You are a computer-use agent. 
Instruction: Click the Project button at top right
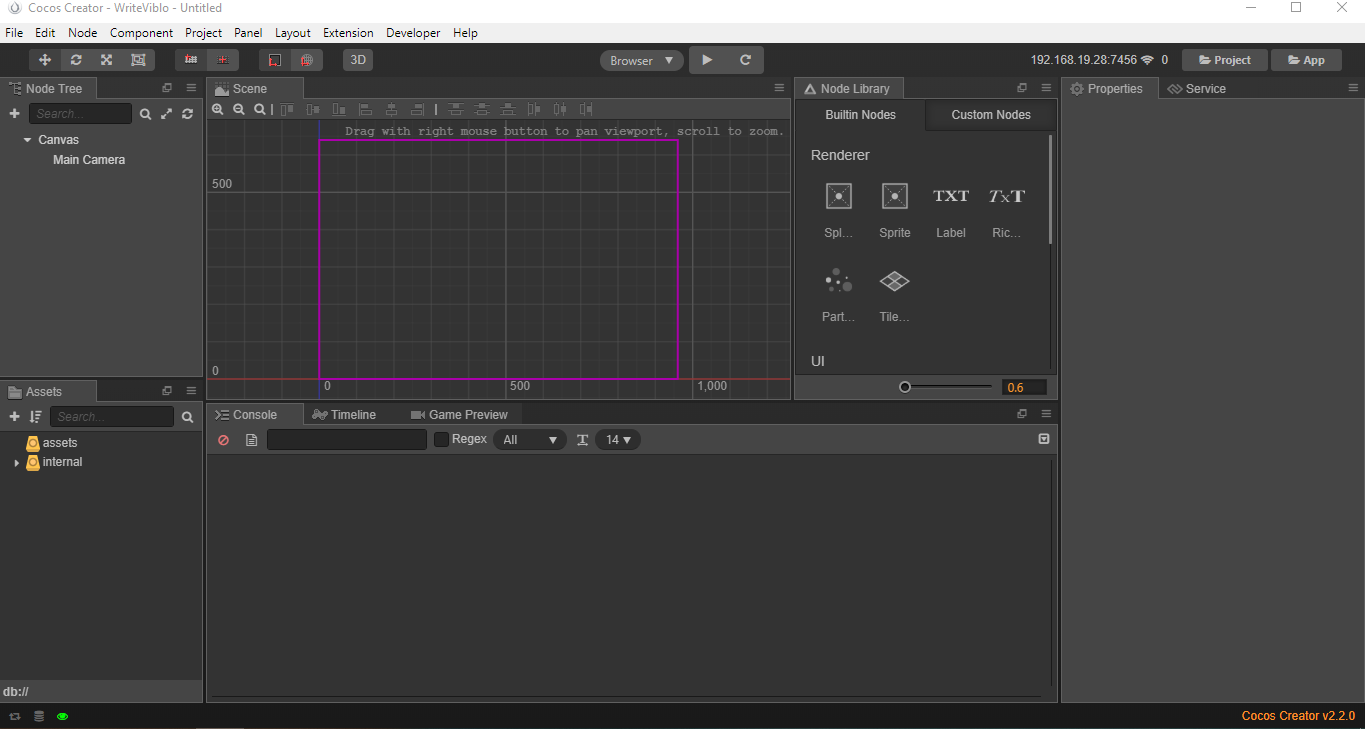pos(1224,60)
